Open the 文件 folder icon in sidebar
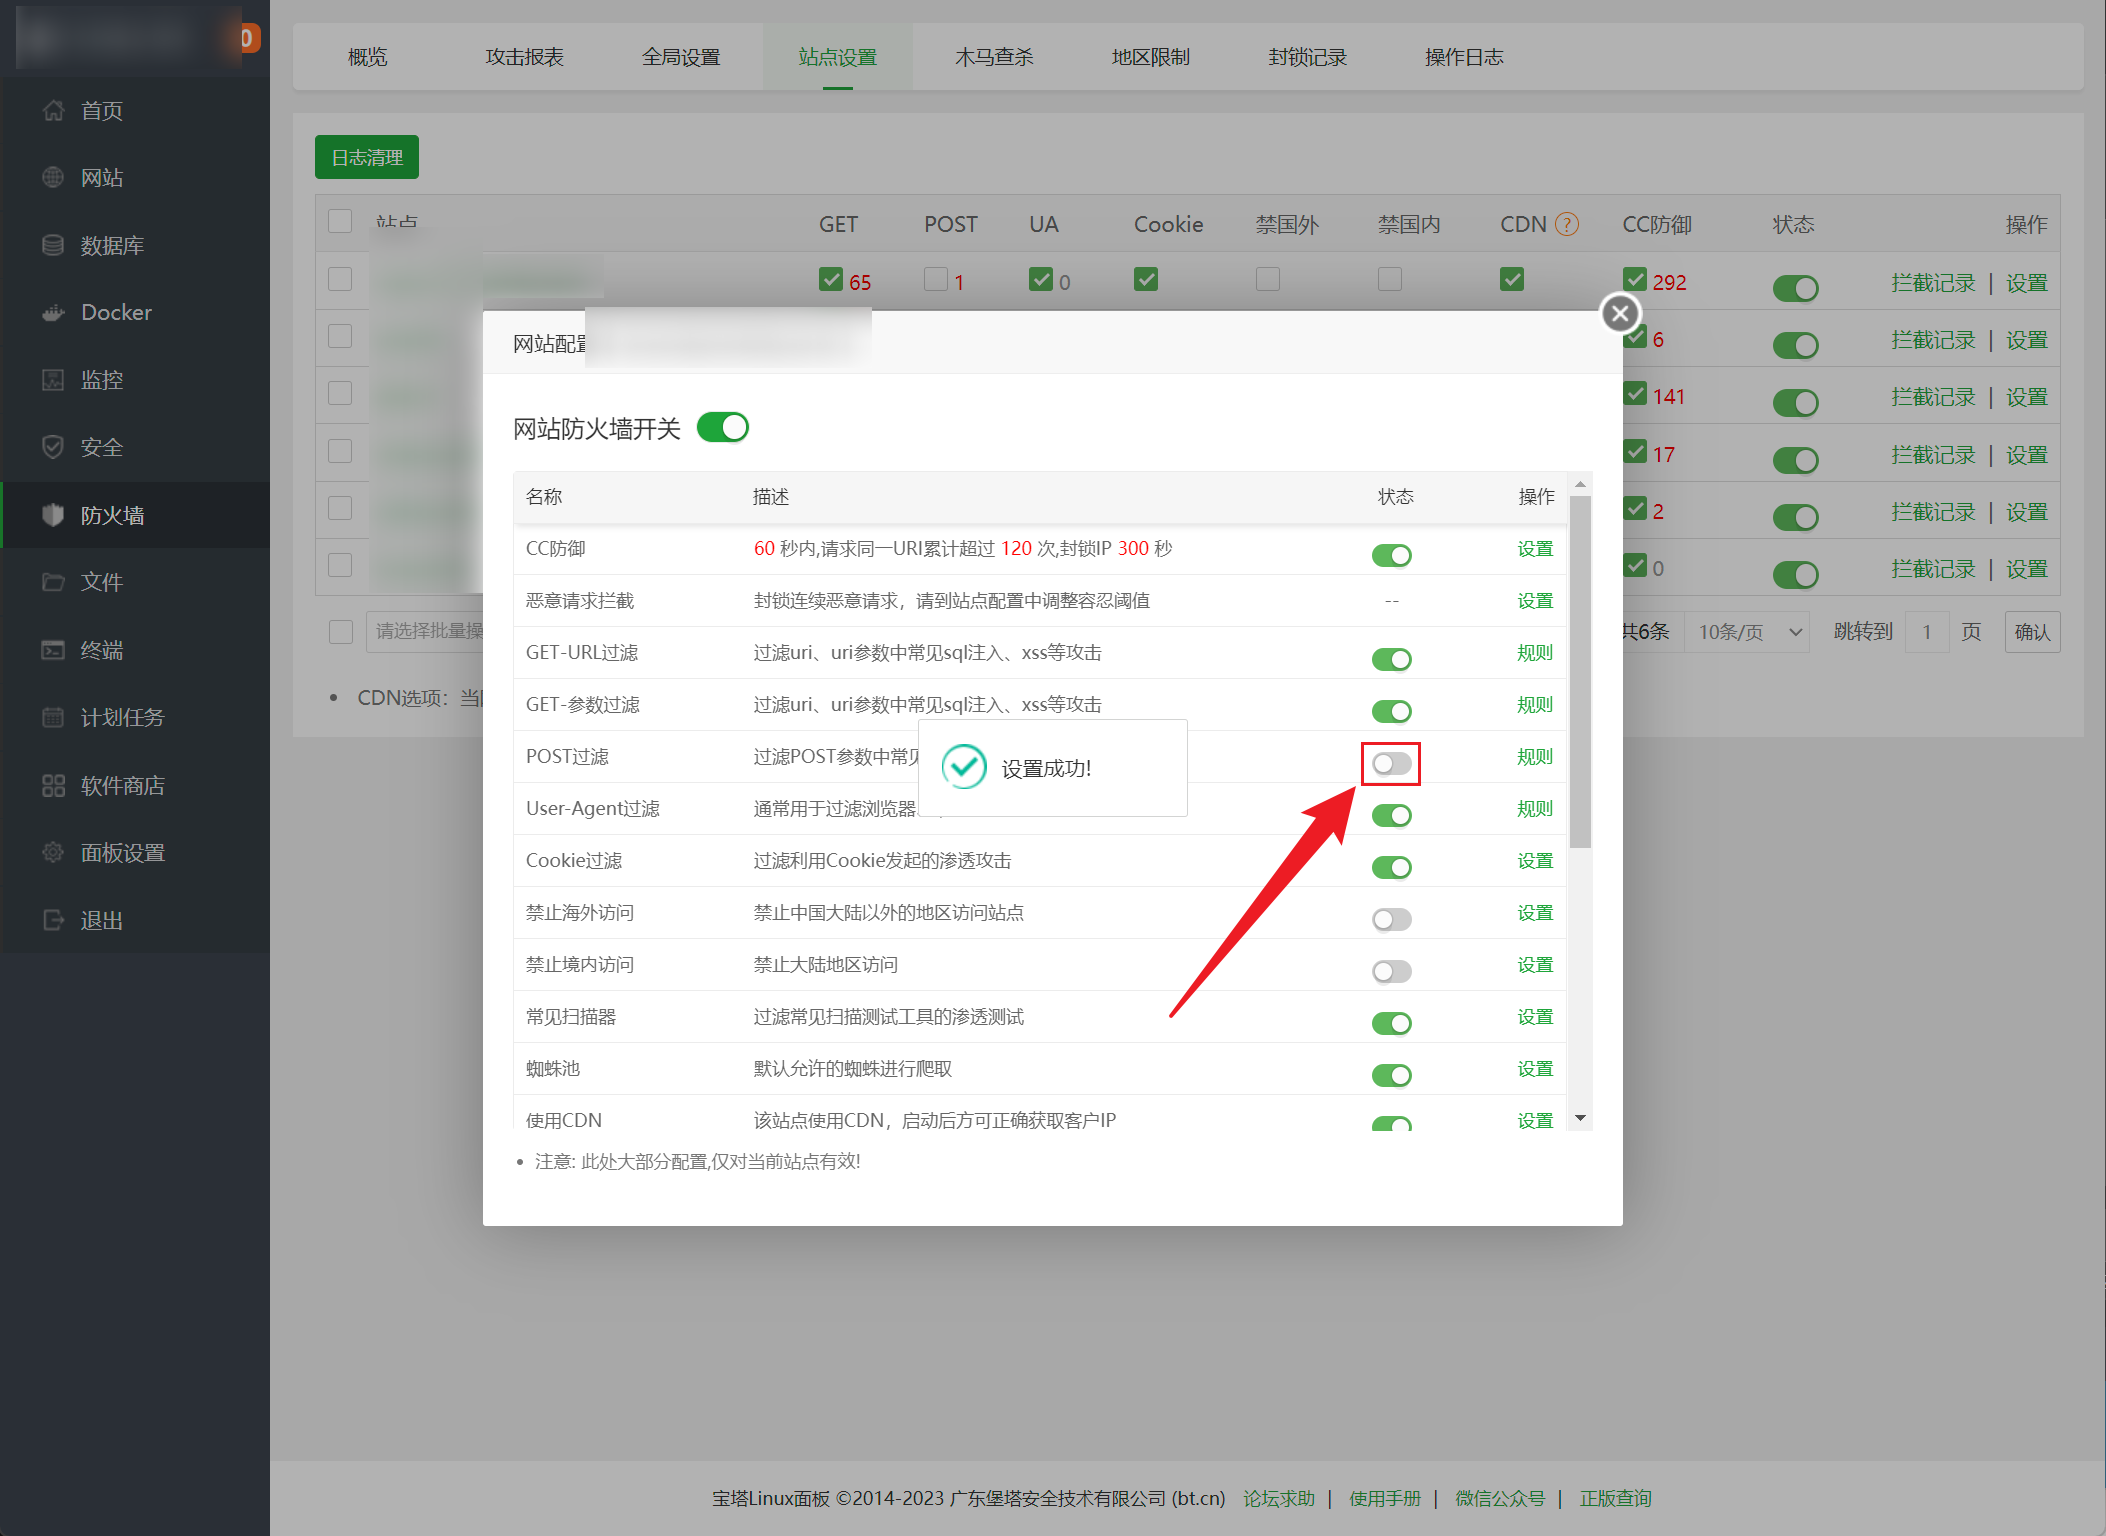 [53, 582]
